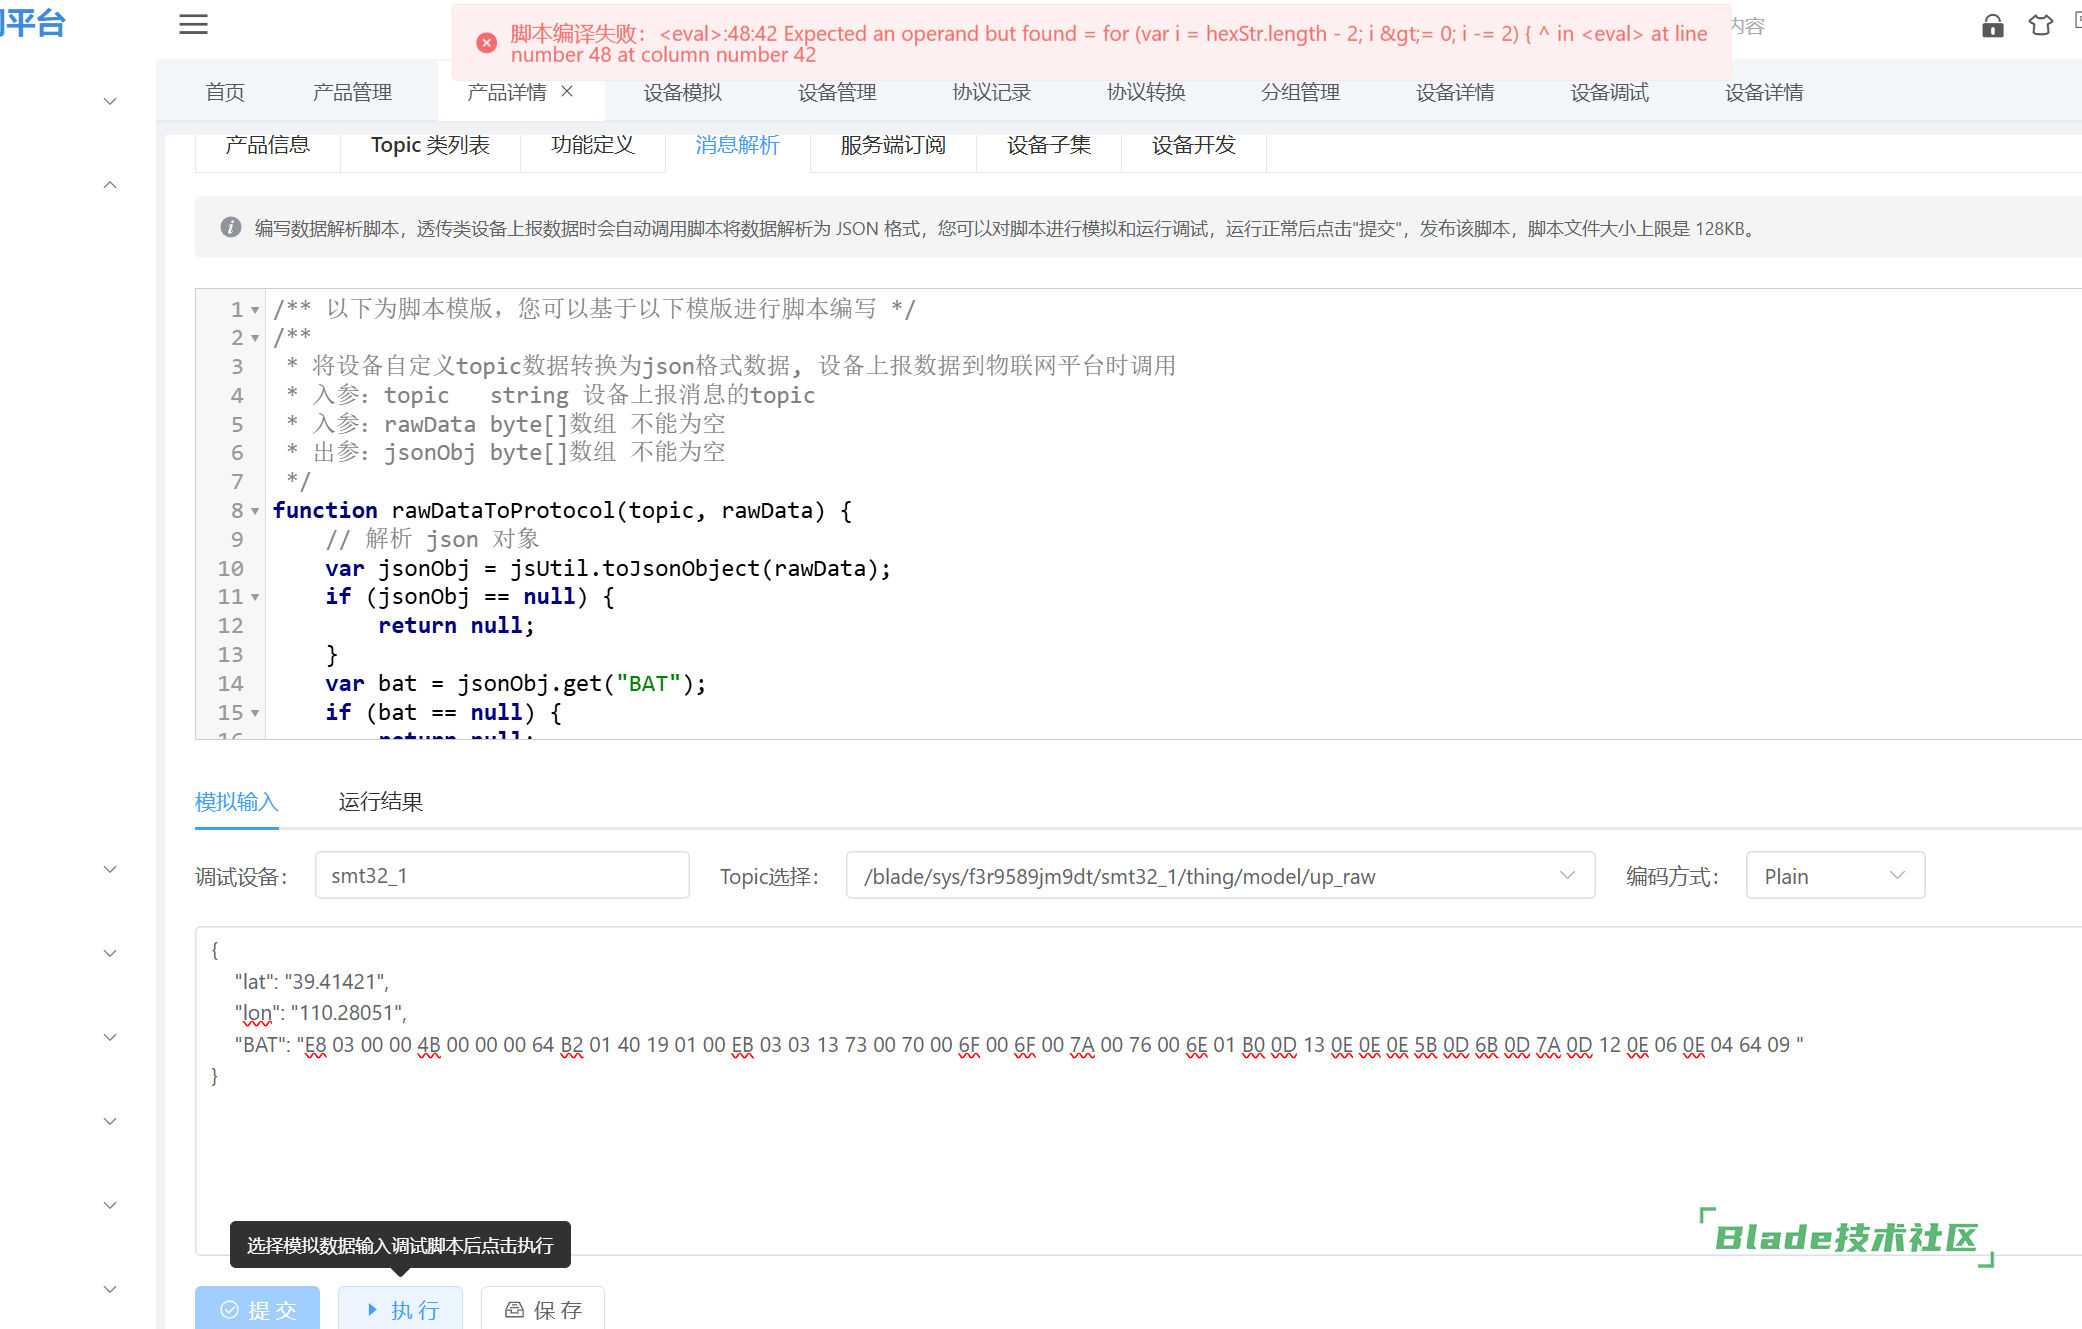Open the 功能定义 tab
The image size is (2082, 1329).
point(592,145)
